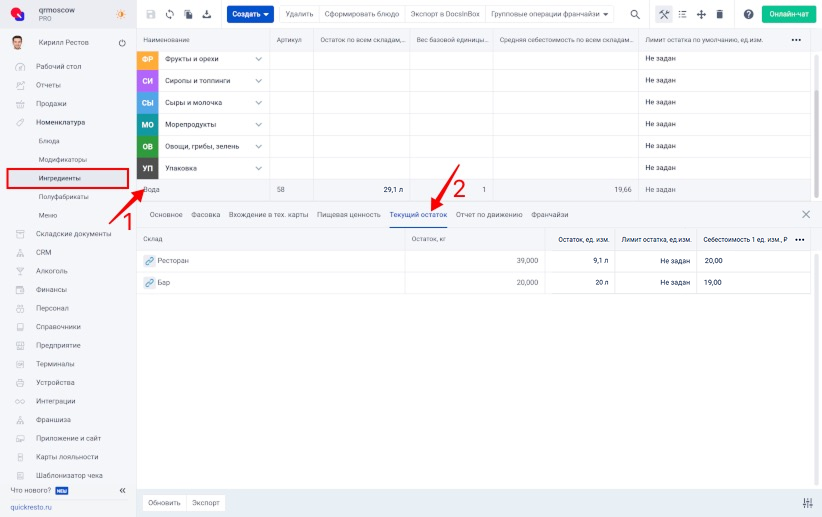
Task: Click the refresh icon in top toolbar
Action: coord(169,14)
